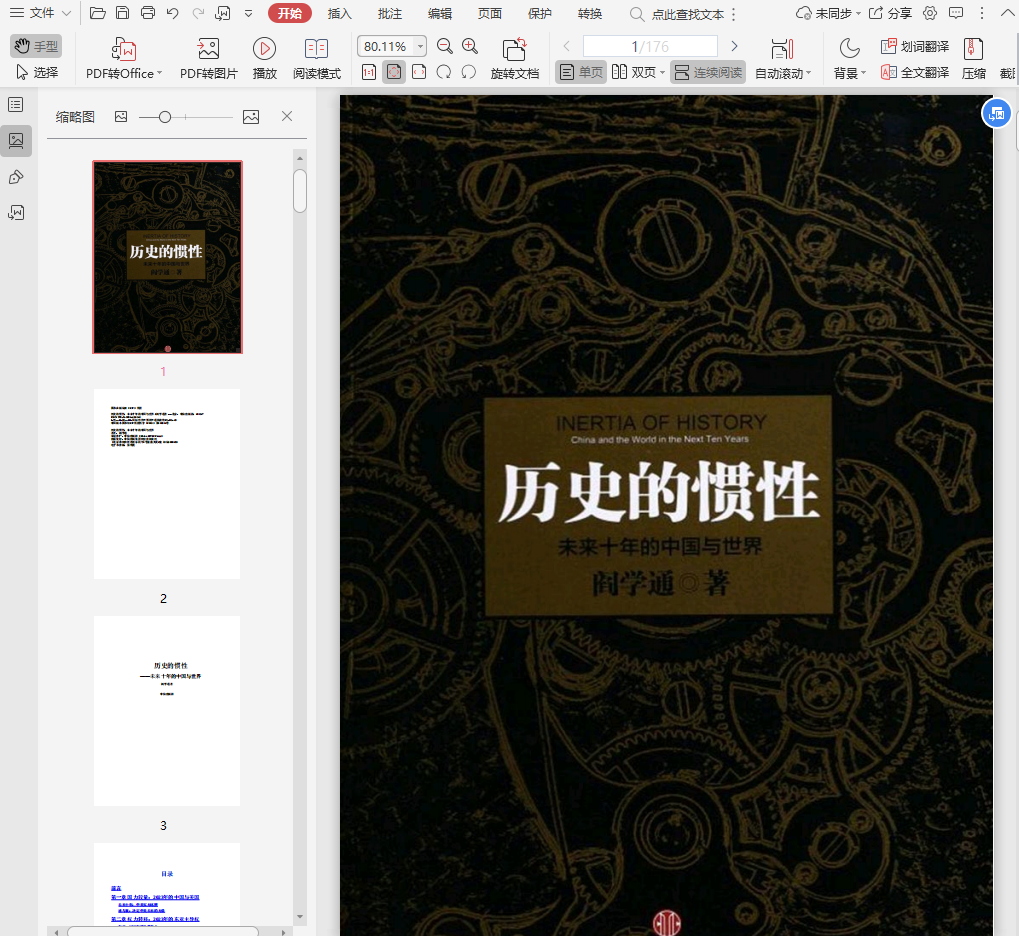Enlarge thumbnails with the large image icon
1019x936 pixels.
click(x=251, y=116)
